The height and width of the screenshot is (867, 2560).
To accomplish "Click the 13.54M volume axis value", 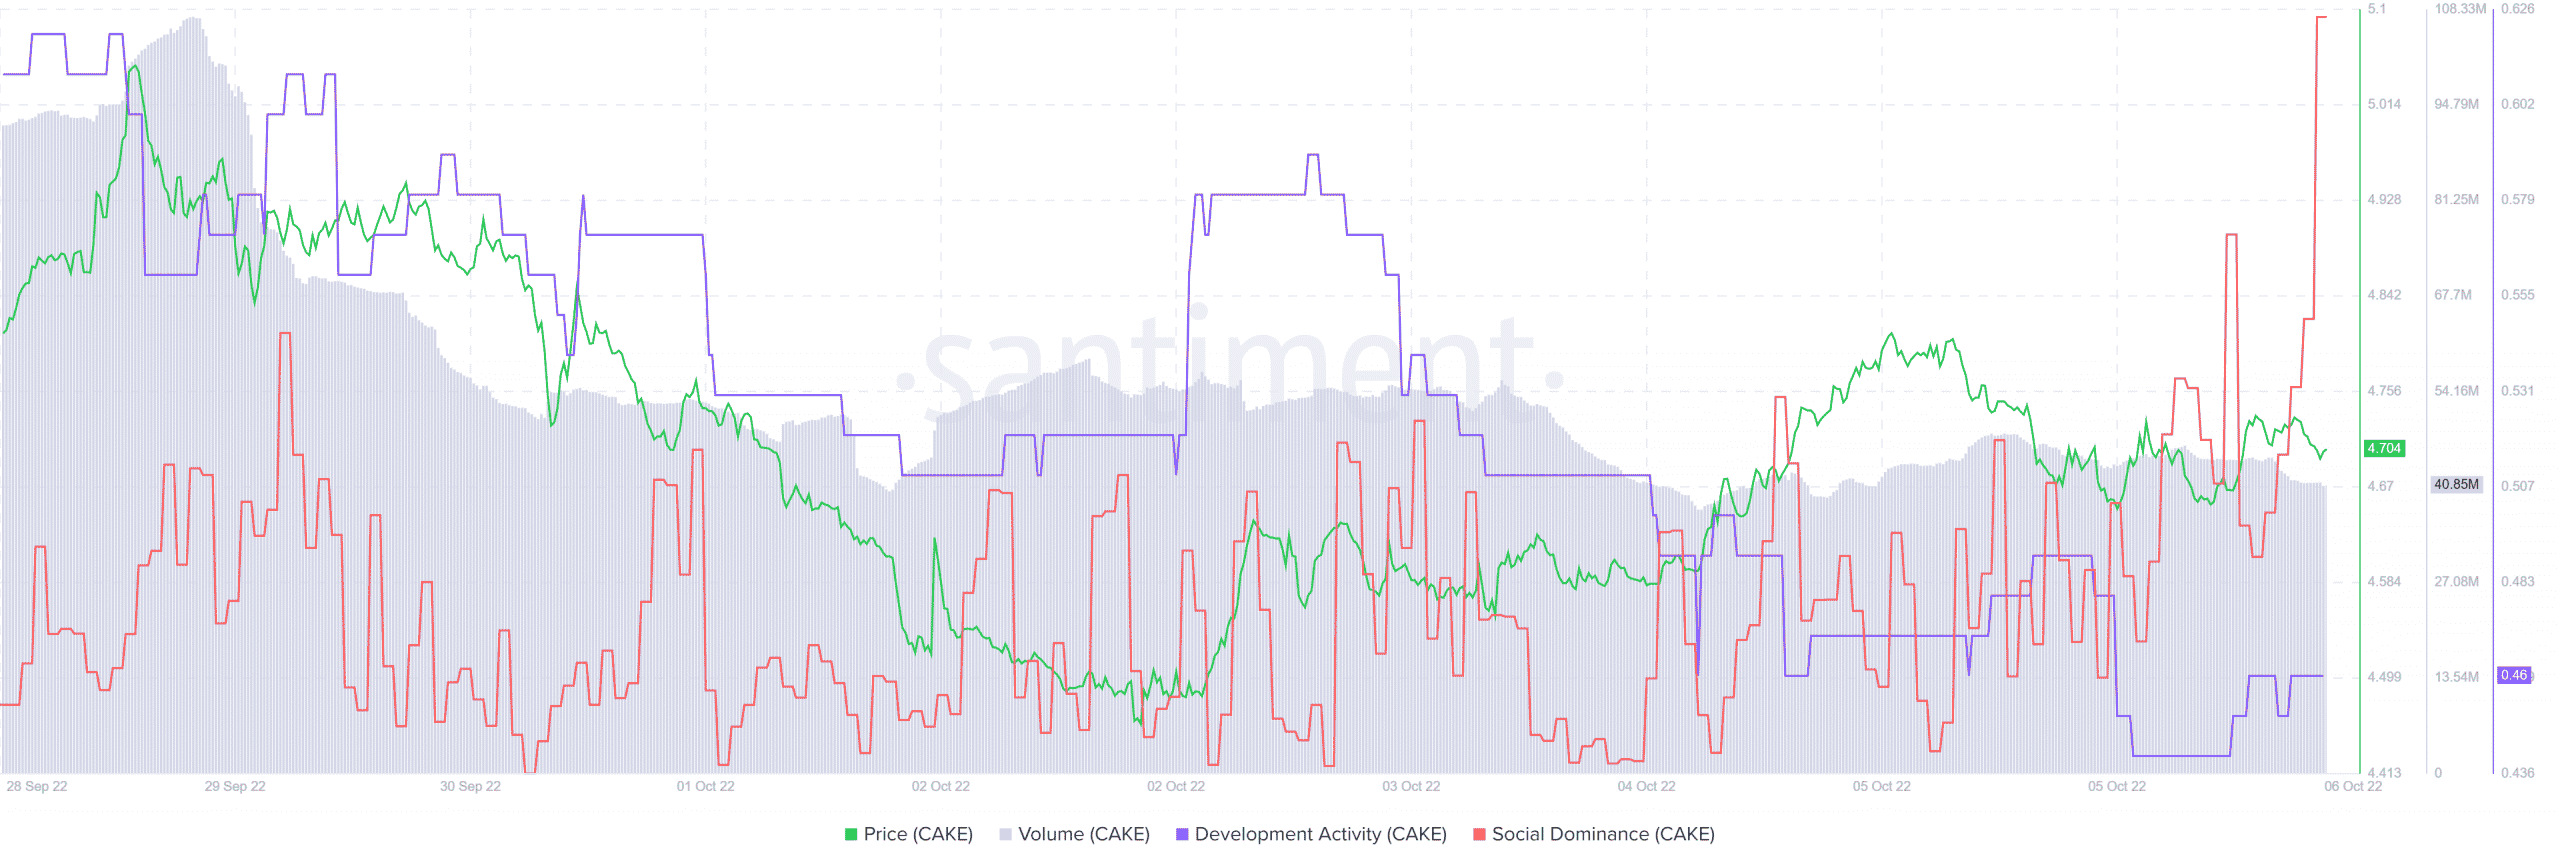I will click(x=2456, y=677).
